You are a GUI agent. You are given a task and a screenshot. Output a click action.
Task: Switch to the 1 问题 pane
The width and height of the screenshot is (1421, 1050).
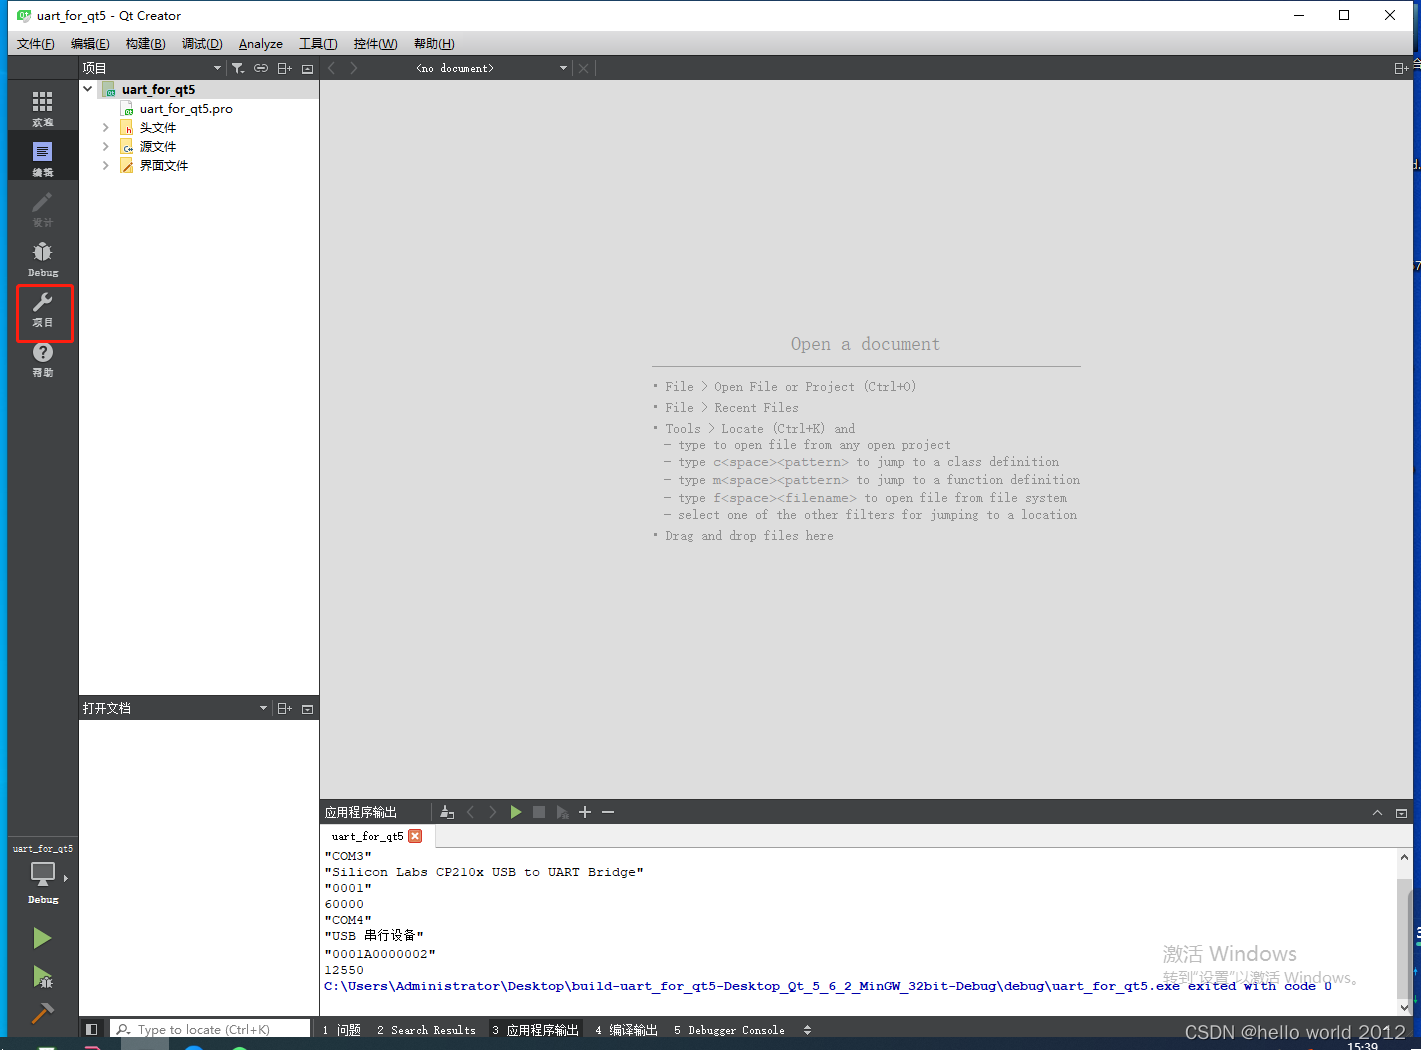(x=342, y=1030)
